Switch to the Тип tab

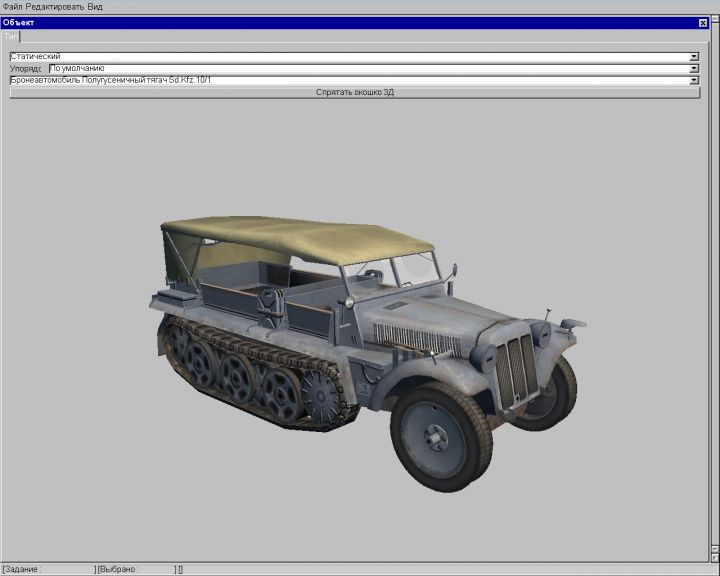pos(10,36)
